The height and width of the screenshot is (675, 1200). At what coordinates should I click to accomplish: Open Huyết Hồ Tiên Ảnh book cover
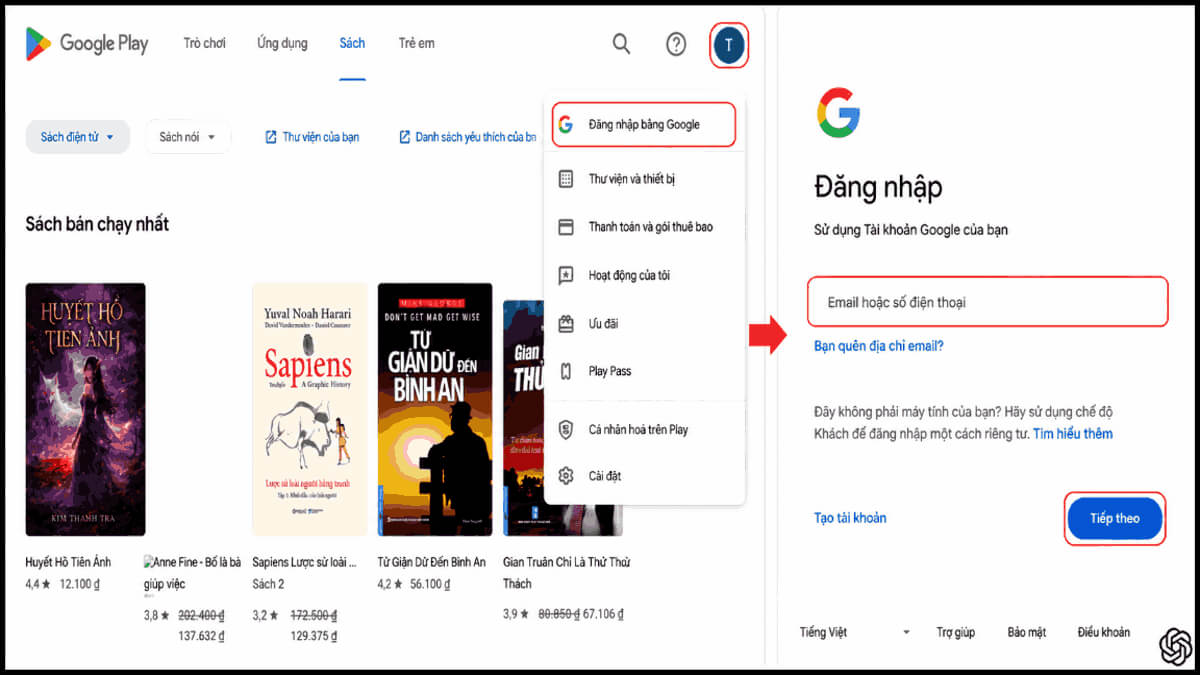[x=85, y=409]
